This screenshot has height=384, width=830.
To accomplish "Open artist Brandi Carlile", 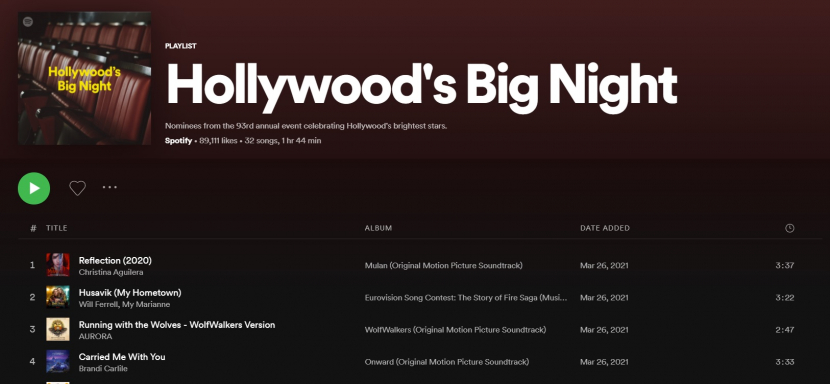I will [103, 369].
